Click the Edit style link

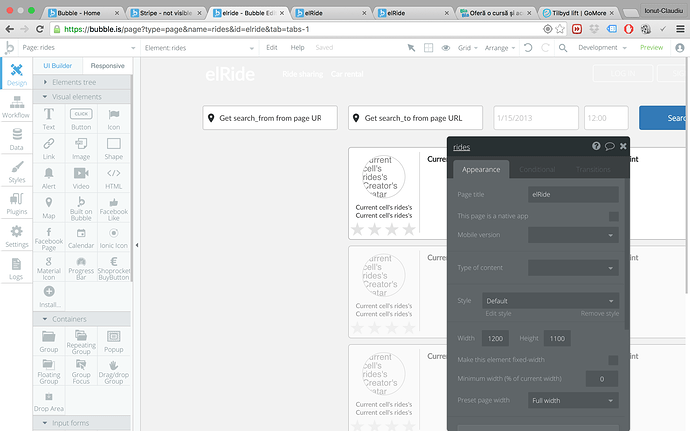pyautogui.click(x=498, y=313)
